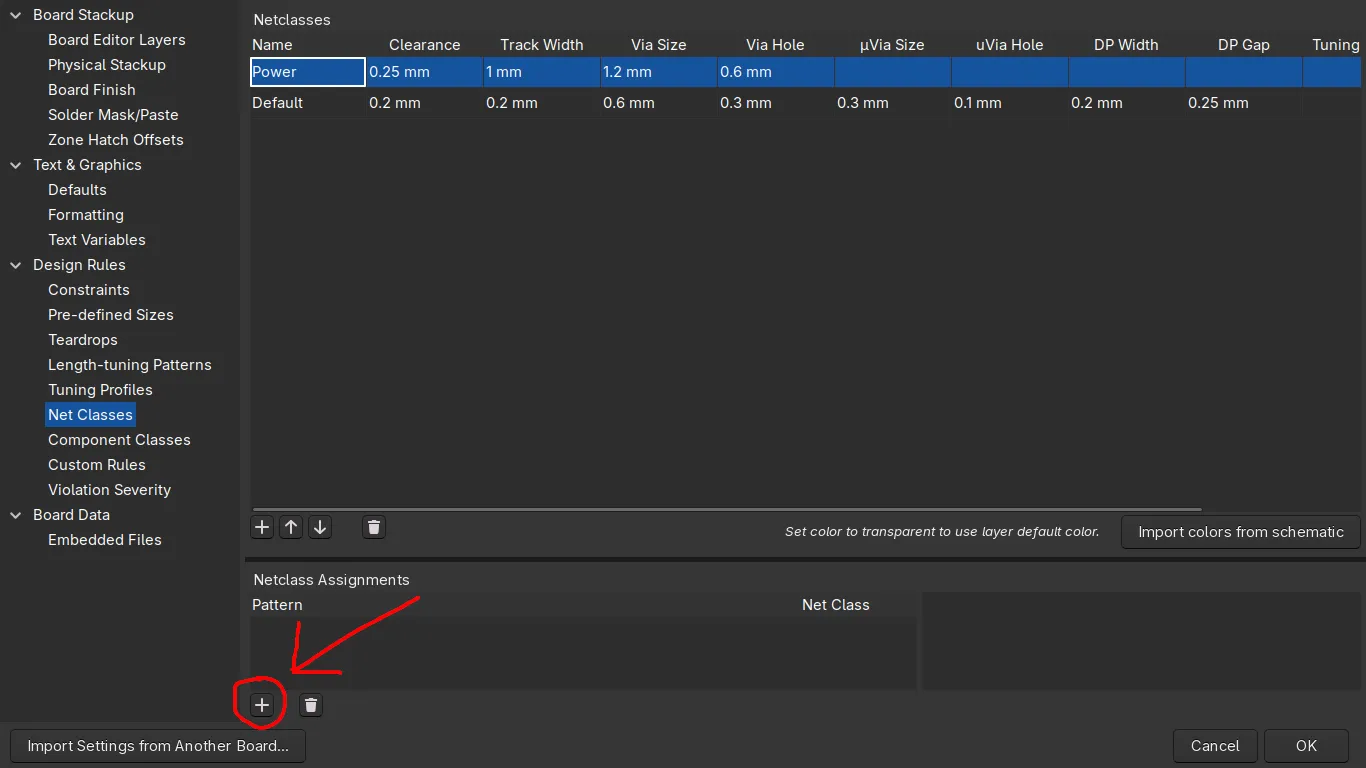1366x768 pixels.
Task: Cancel the board setup dialog
Action: pyautogui.click(x=1215, y=746)
